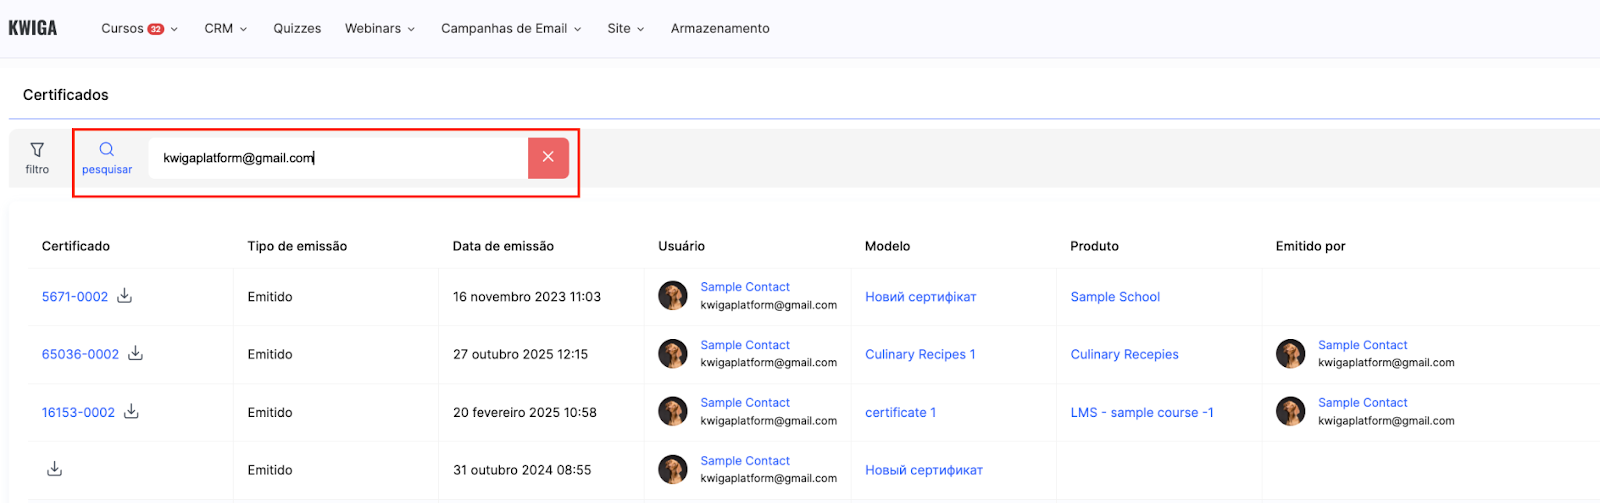Click the pesquisar magnifier icon
This screenshot has width=1600, height=503.
click(107, 150)
